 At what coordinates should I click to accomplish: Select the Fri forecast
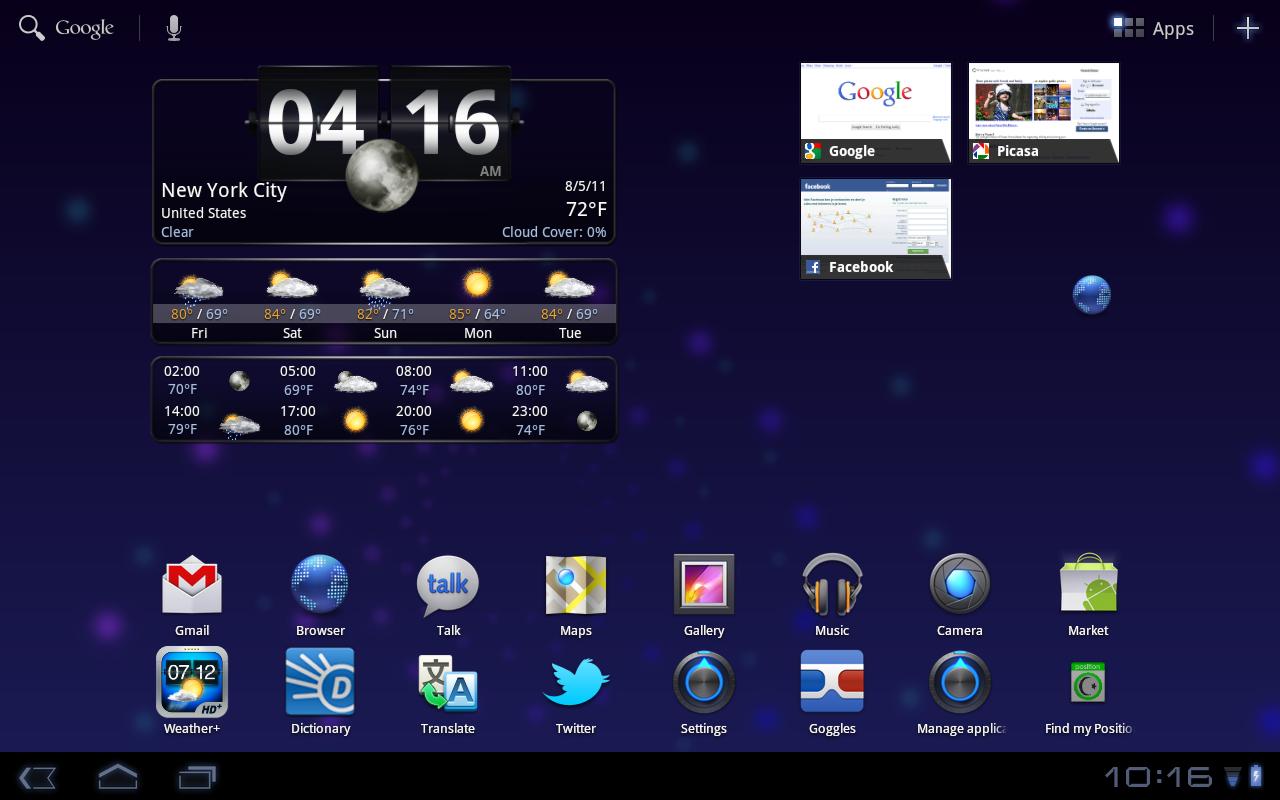coord(199,305)
